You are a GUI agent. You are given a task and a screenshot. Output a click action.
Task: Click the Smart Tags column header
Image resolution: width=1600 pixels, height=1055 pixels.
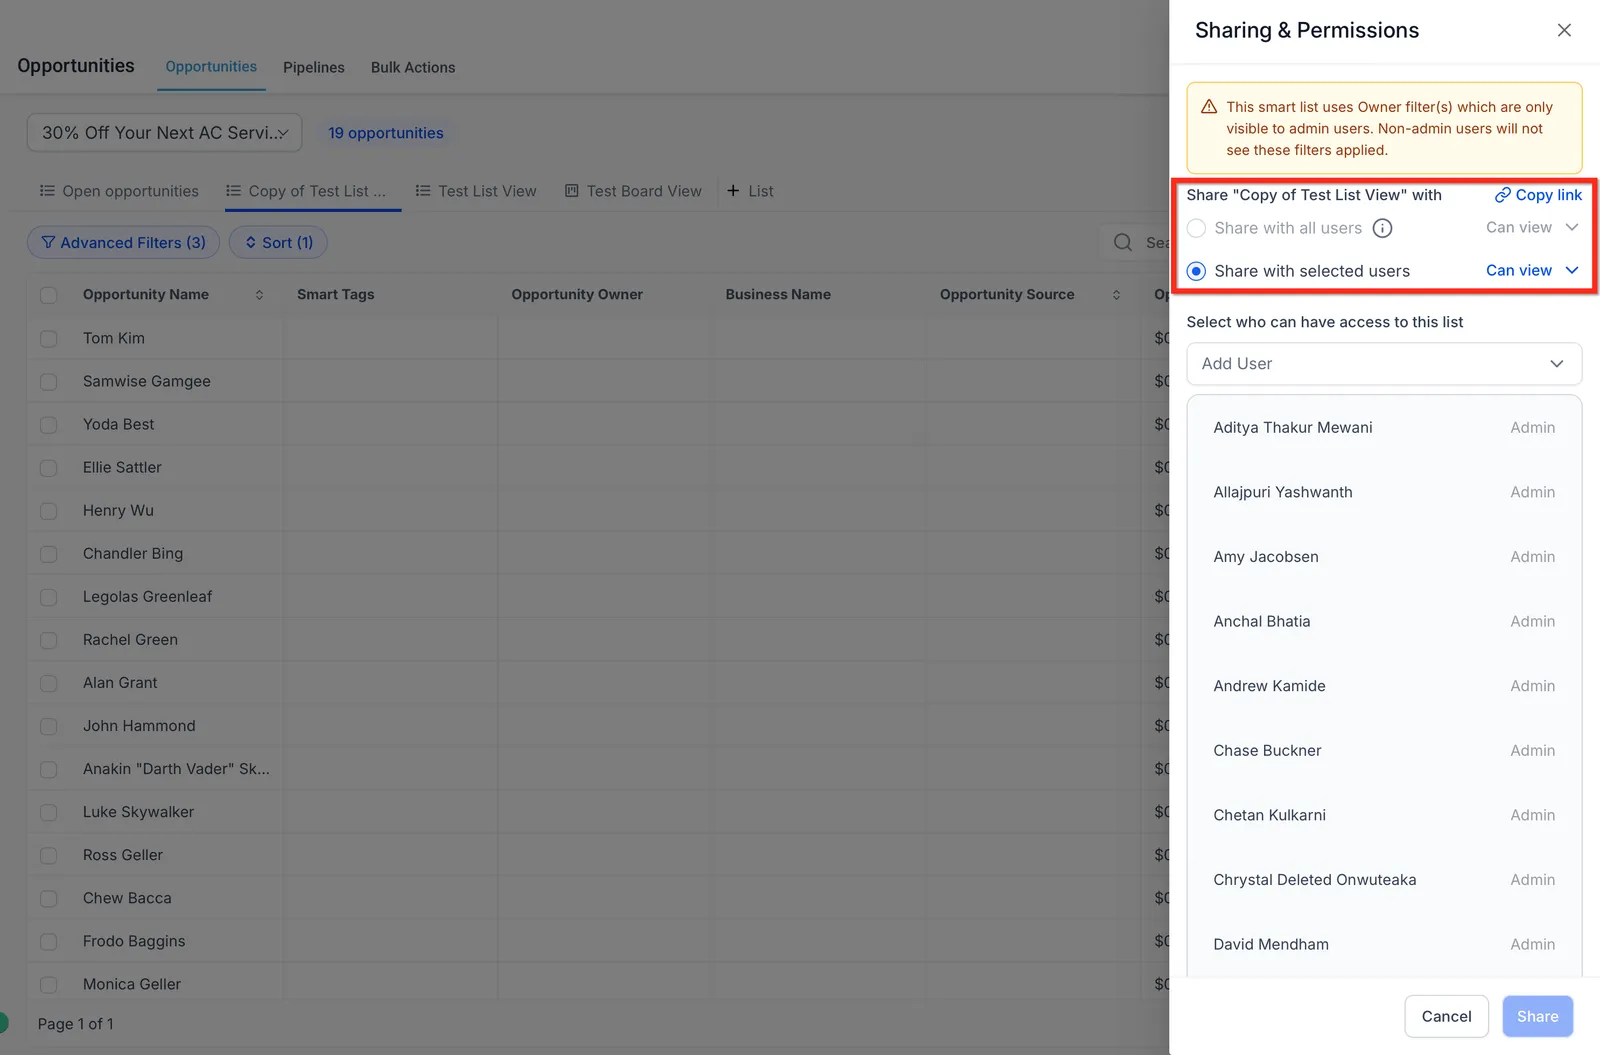336,294
